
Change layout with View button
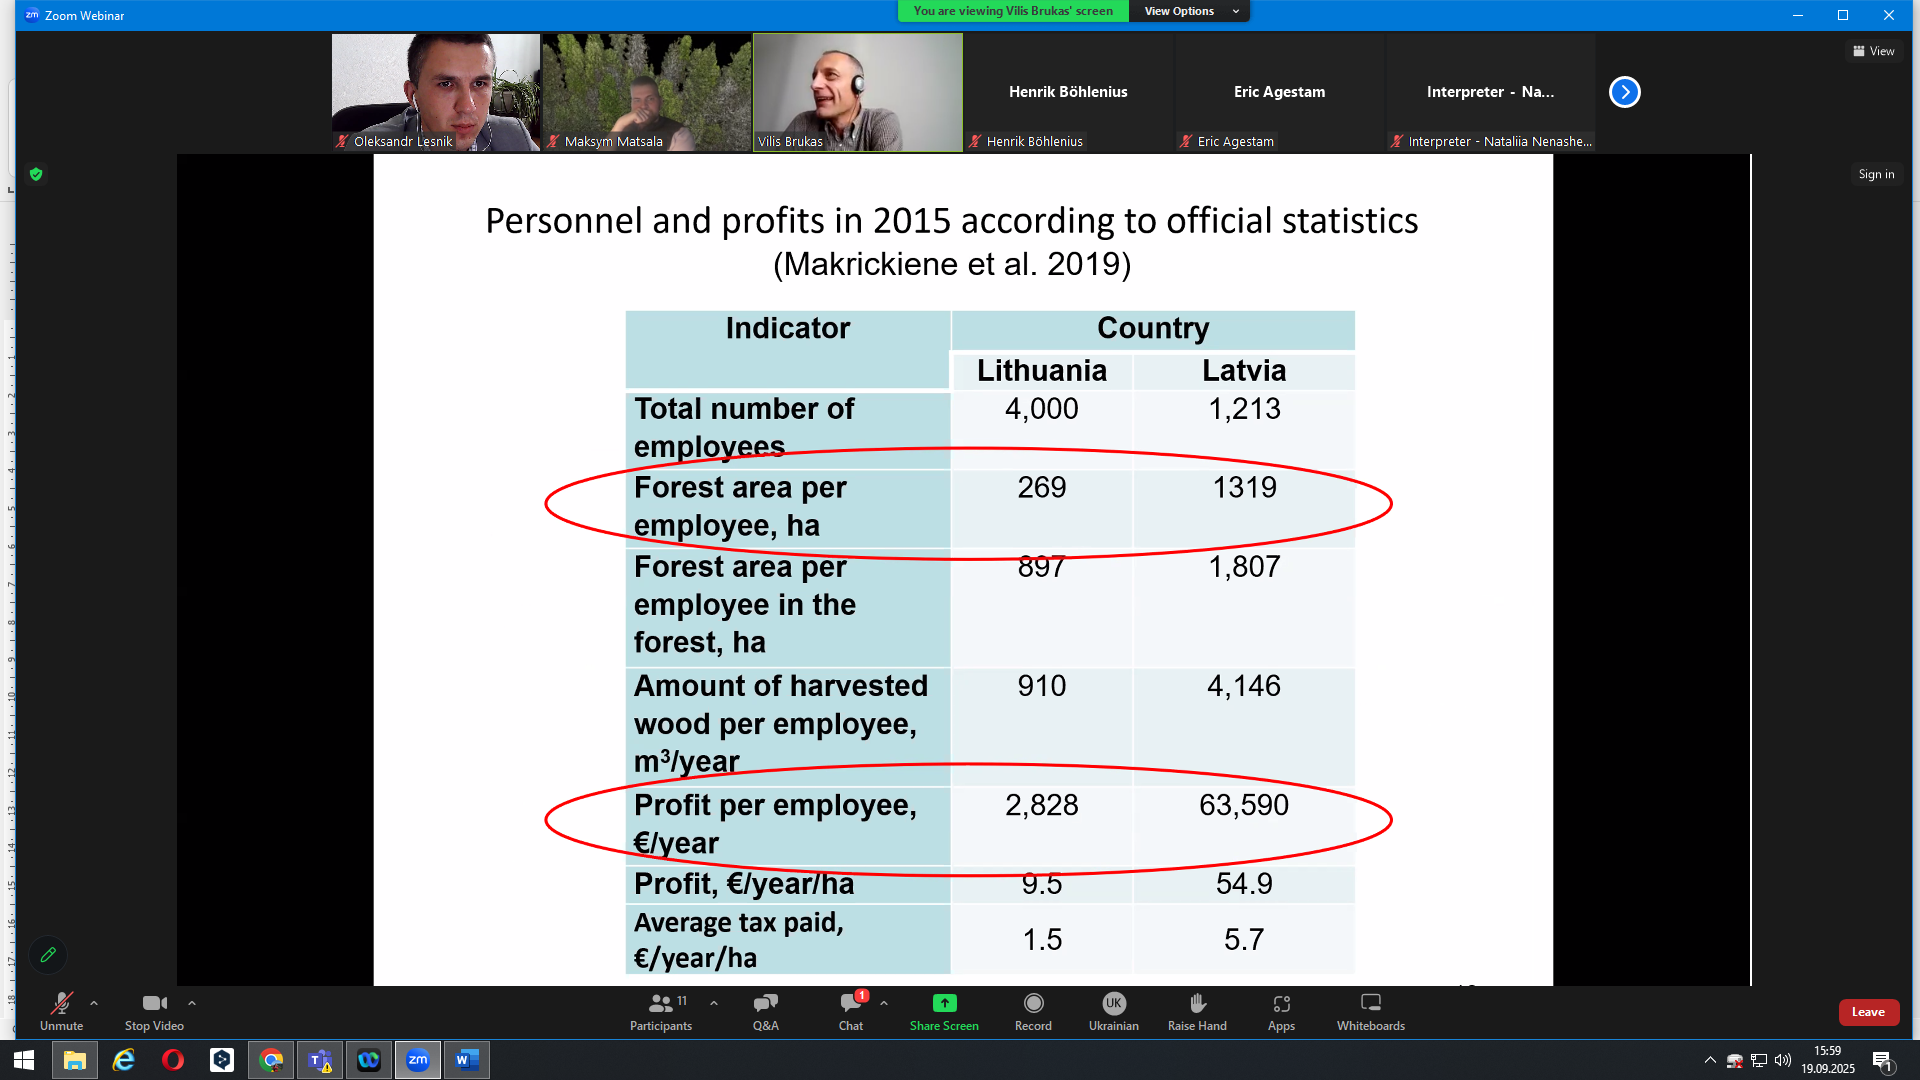1874,51
